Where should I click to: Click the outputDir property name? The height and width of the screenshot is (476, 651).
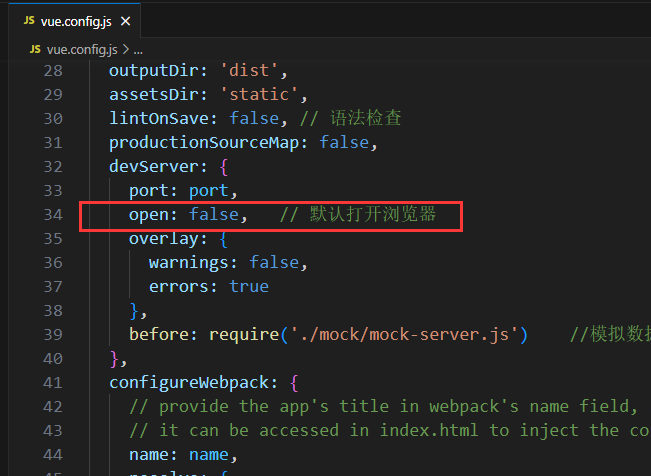coord(154,71)
